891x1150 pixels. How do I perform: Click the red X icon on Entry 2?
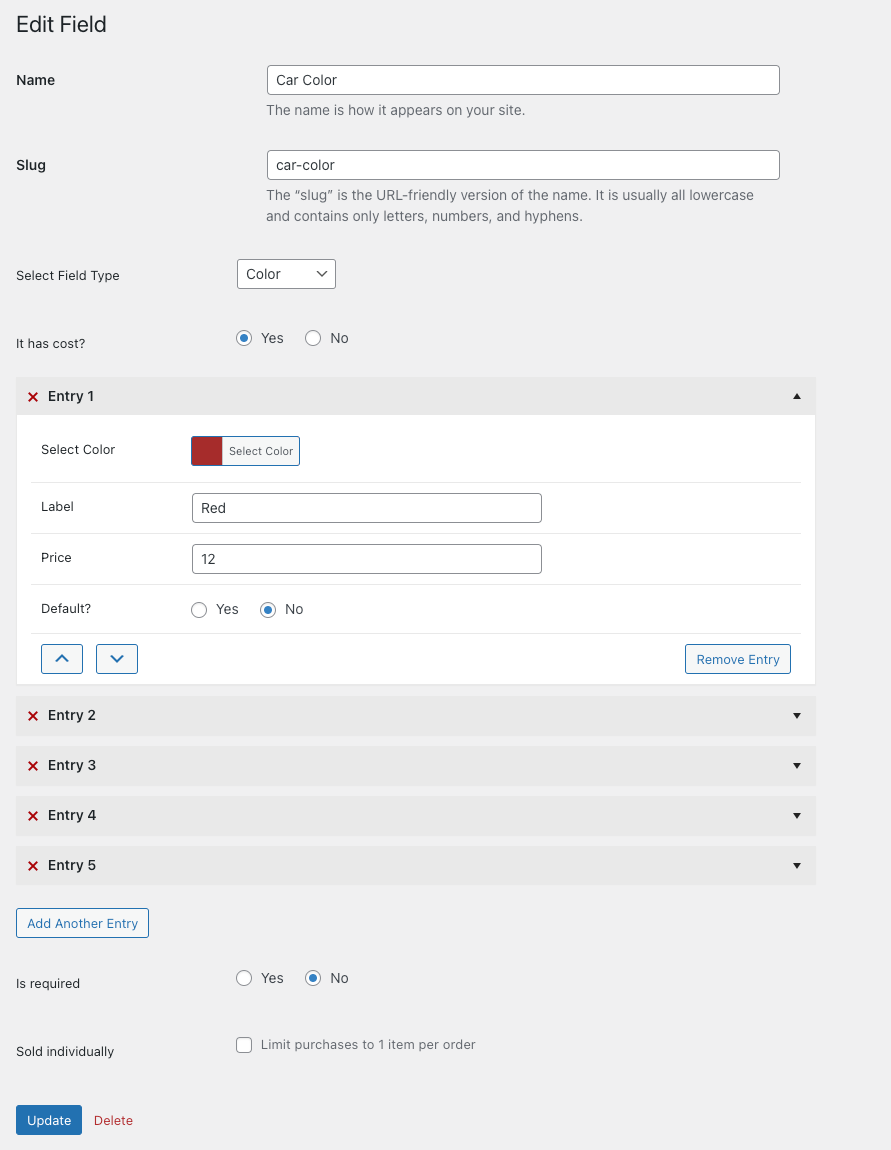click(x=33, y=716)
